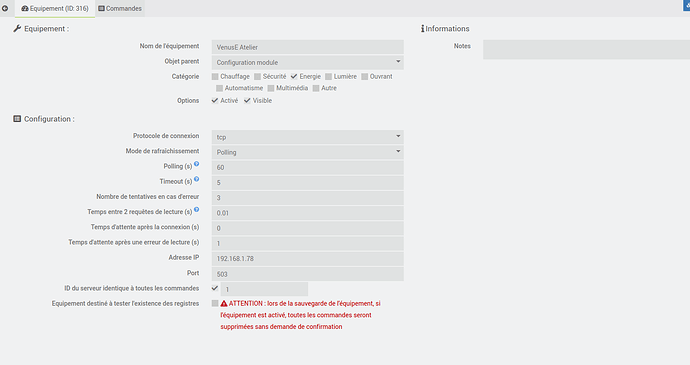Enable the Ouvrant category checkbox
690x365 pixels.
click(364, 77)
